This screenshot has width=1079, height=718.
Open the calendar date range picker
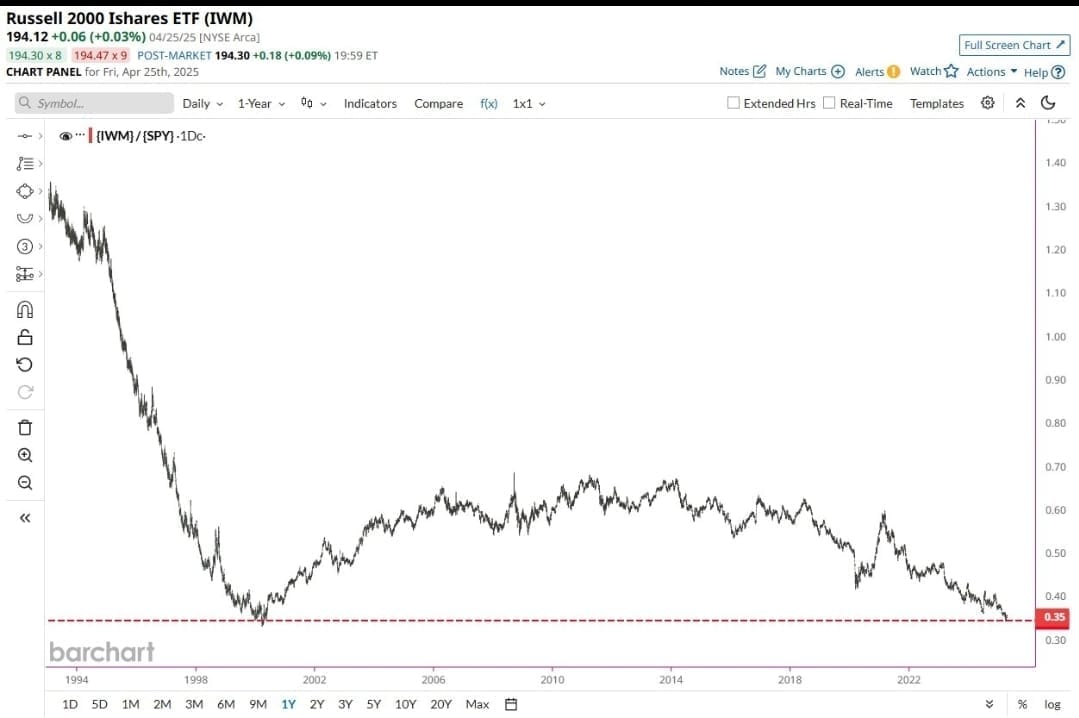click(x=510, y=704)
